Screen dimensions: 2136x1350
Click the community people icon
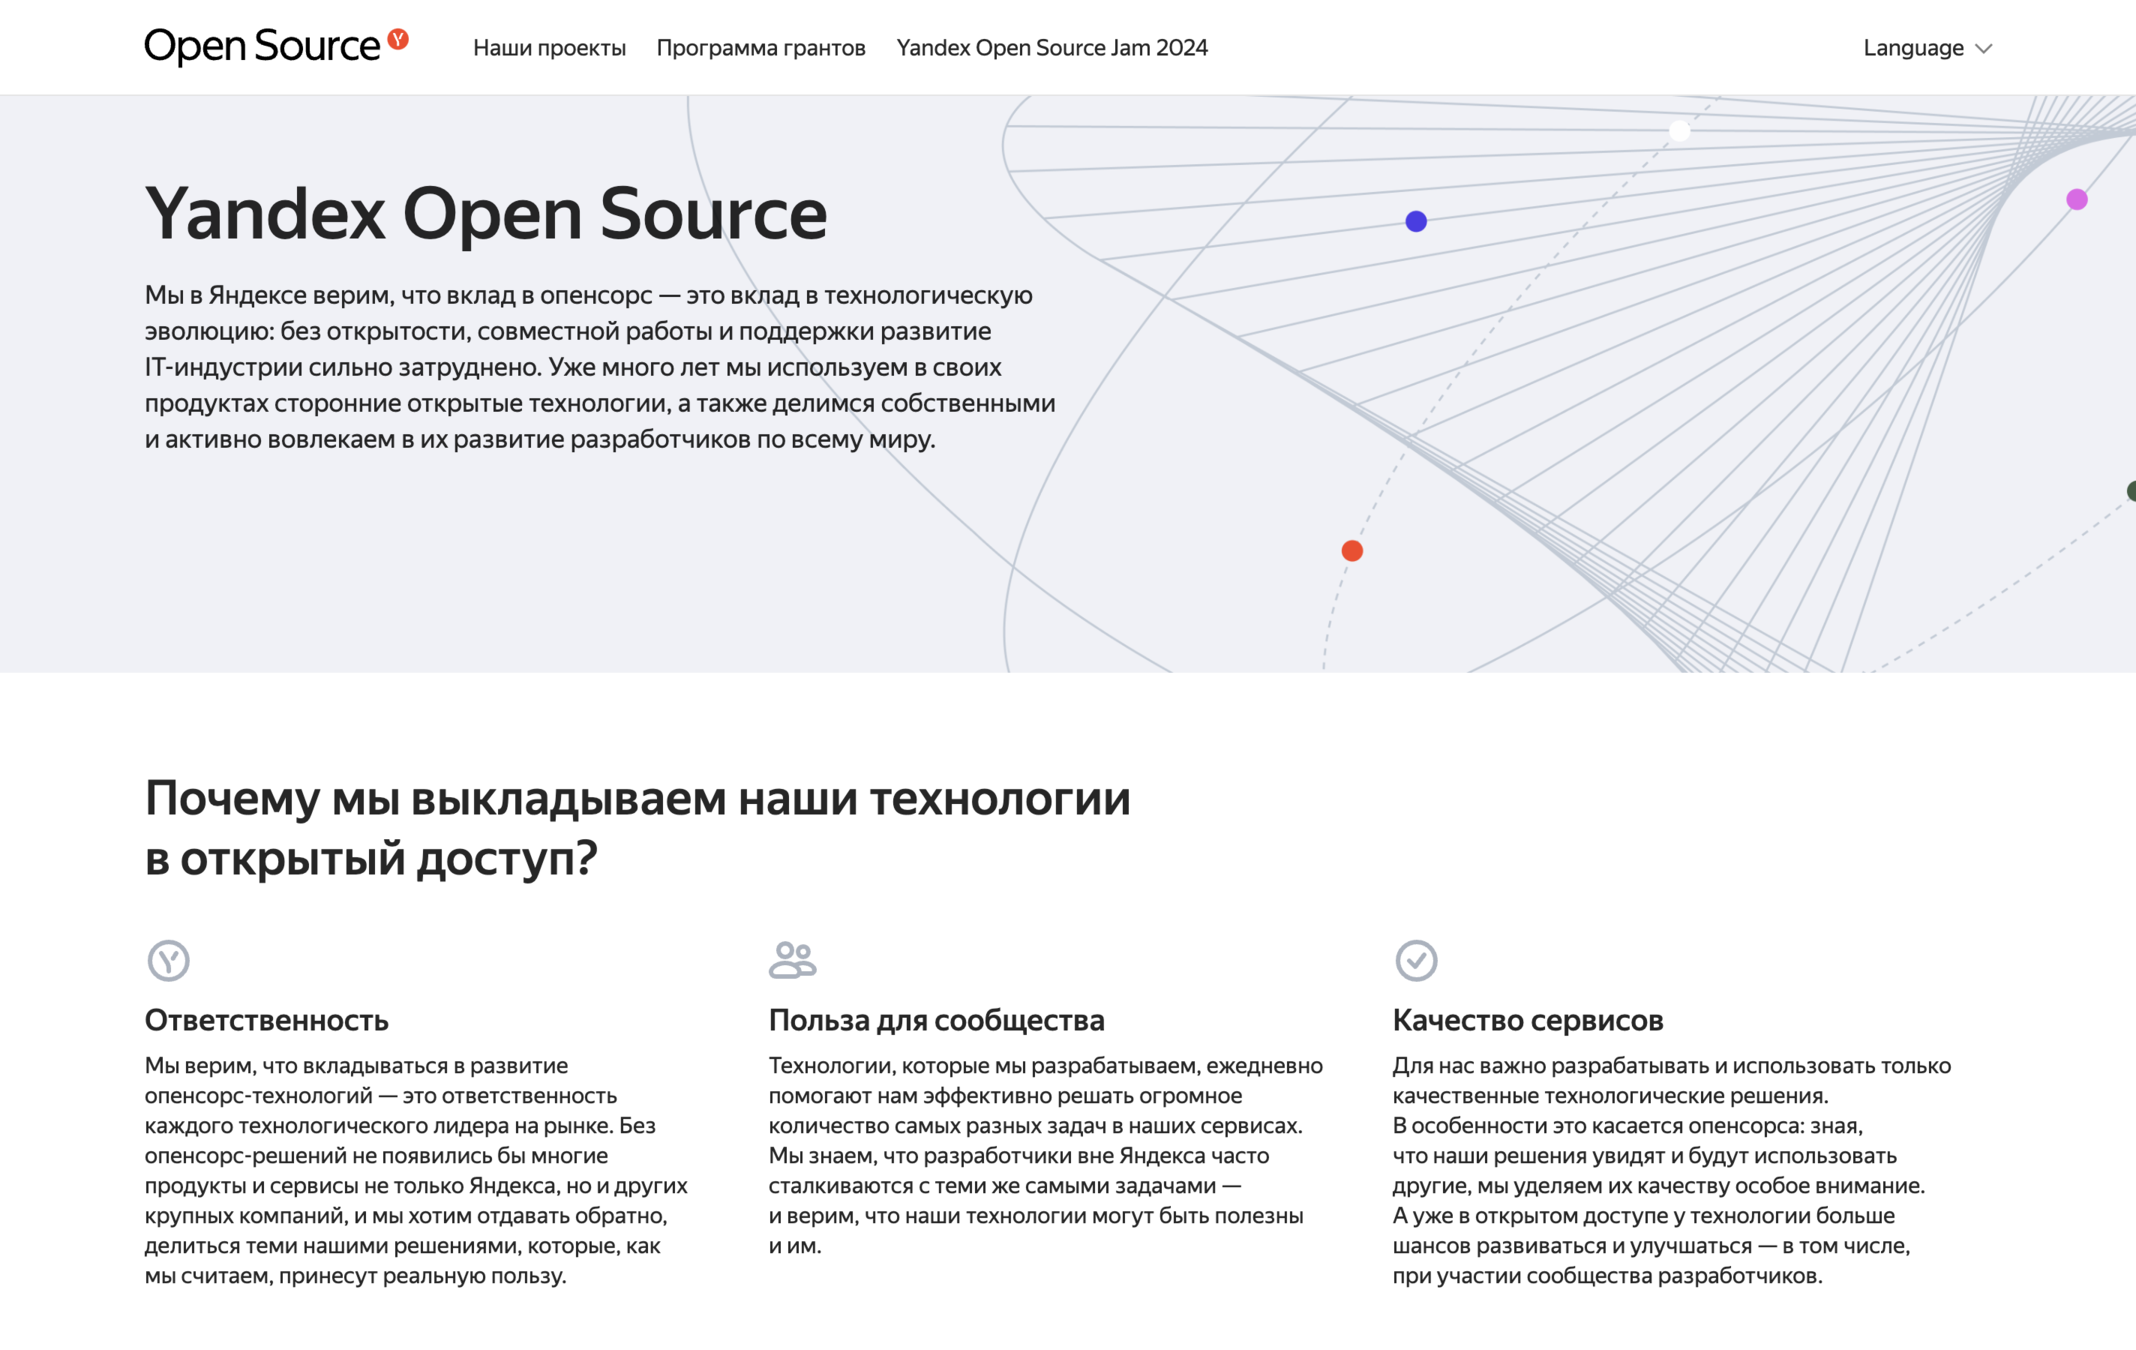[792, 960]
